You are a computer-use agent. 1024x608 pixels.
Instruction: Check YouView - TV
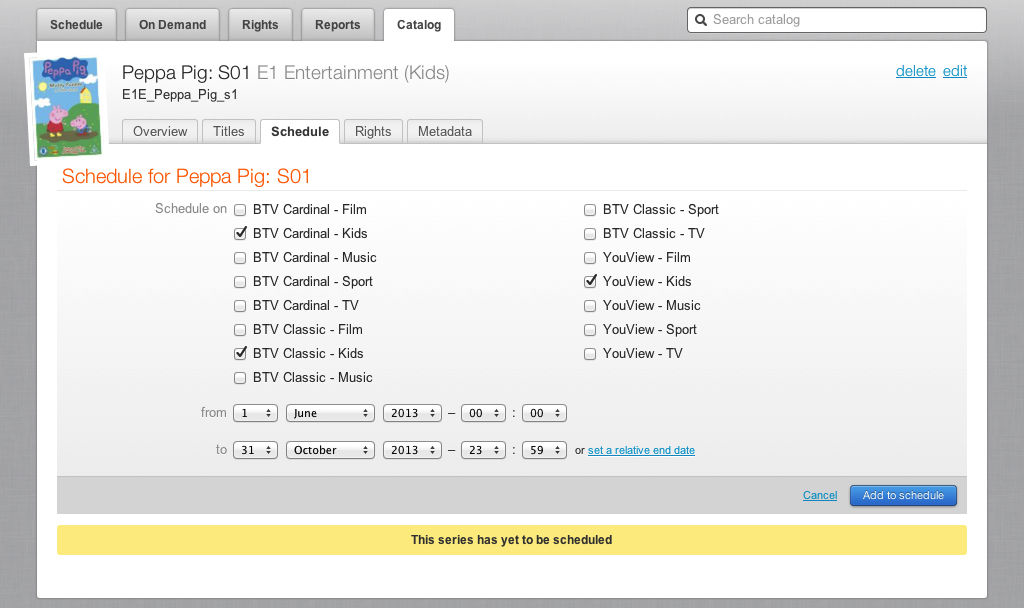coord(590,354)
